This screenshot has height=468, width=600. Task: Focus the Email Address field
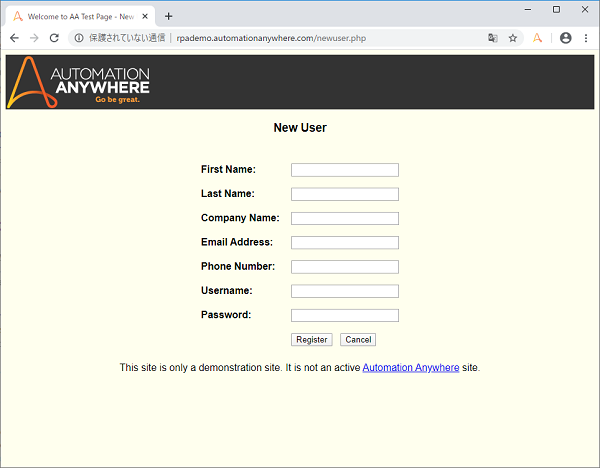[345, 243]
